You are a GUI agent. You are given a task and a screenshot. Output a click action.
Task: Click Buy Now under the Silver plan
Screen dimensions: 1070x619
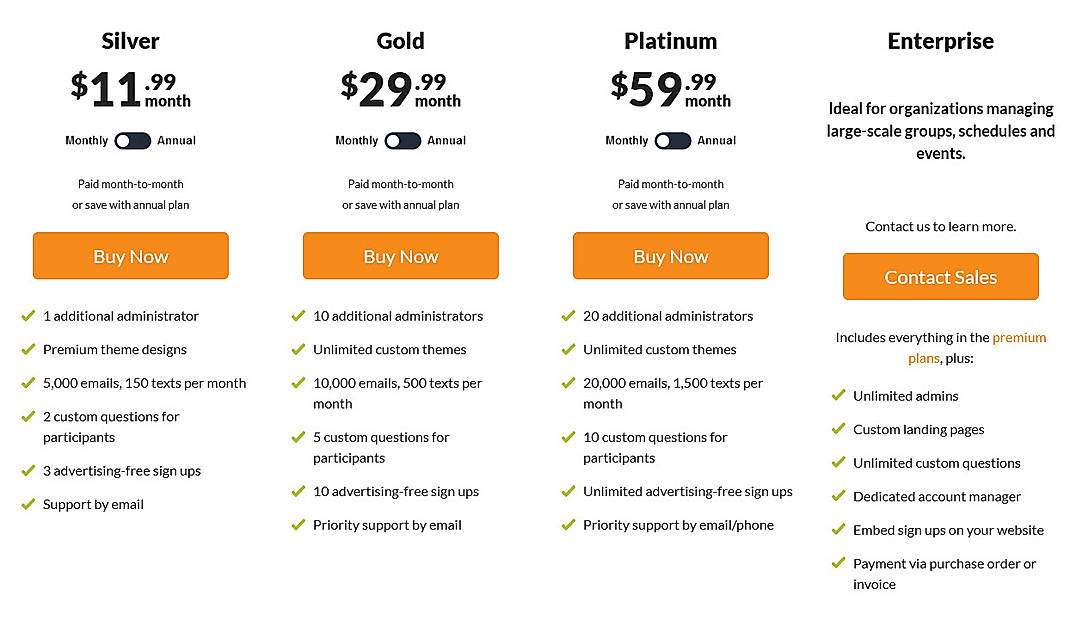[130, 256]
